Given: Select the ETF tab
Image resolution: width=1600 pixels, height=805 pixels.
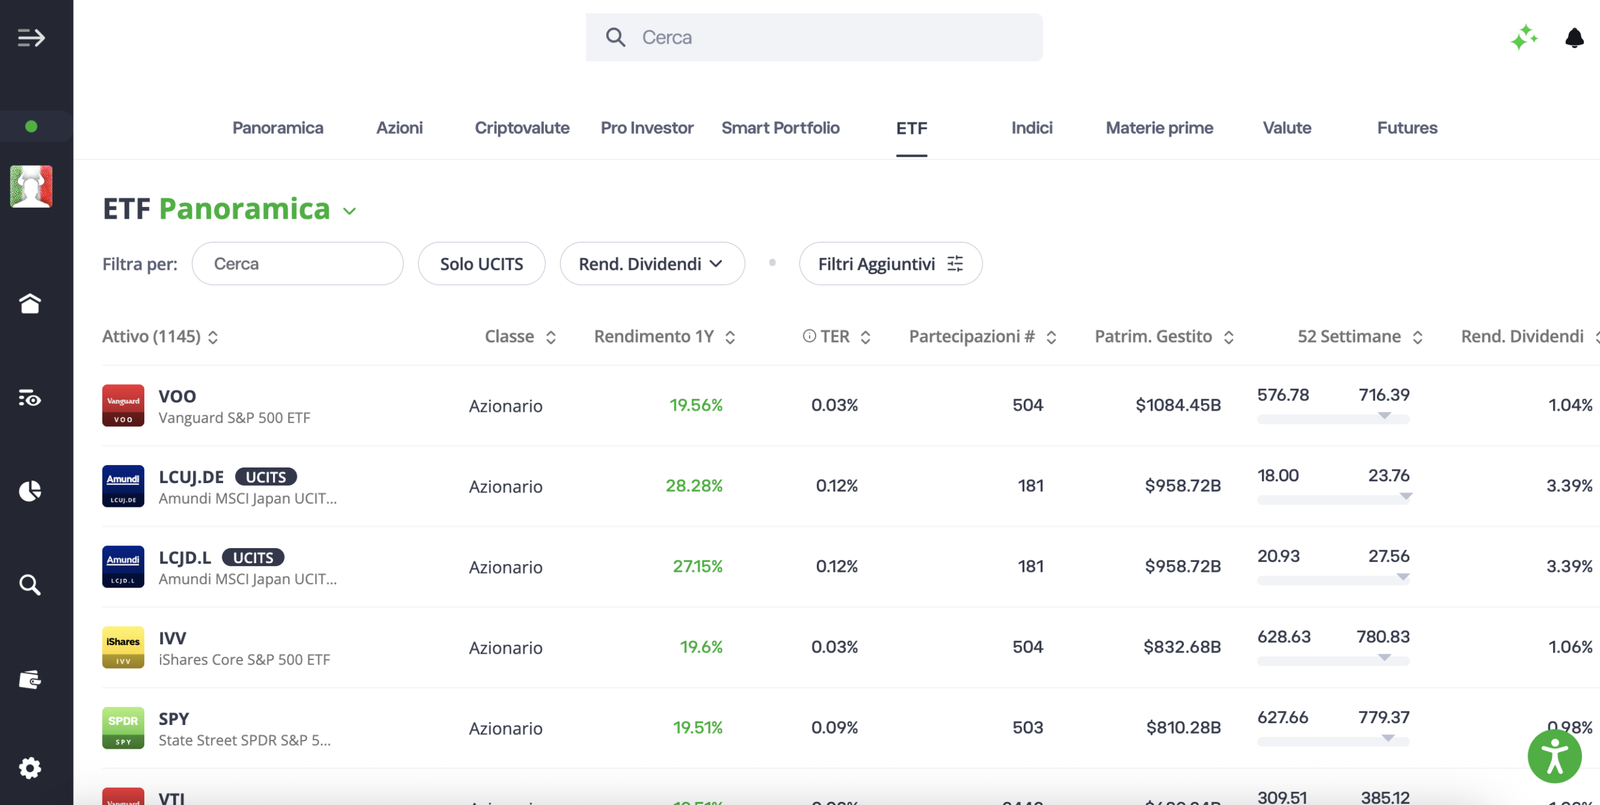Looking at the screenshot, I should point(911,128).
